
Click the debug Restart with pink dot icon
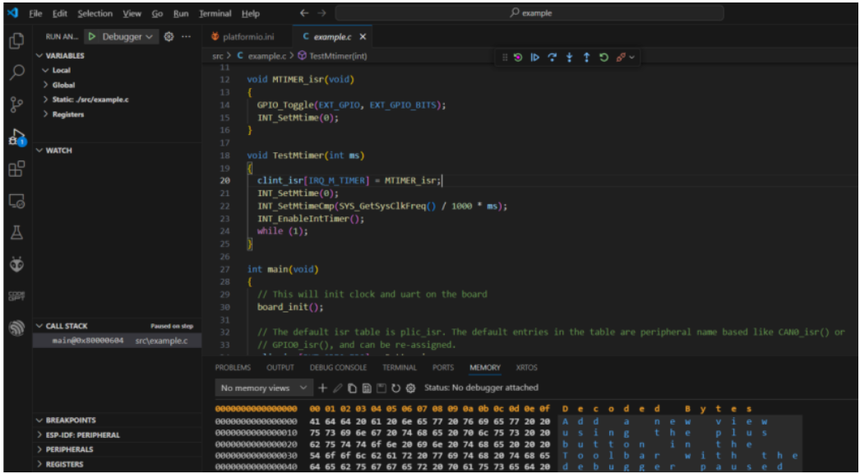tap(518, 57)
